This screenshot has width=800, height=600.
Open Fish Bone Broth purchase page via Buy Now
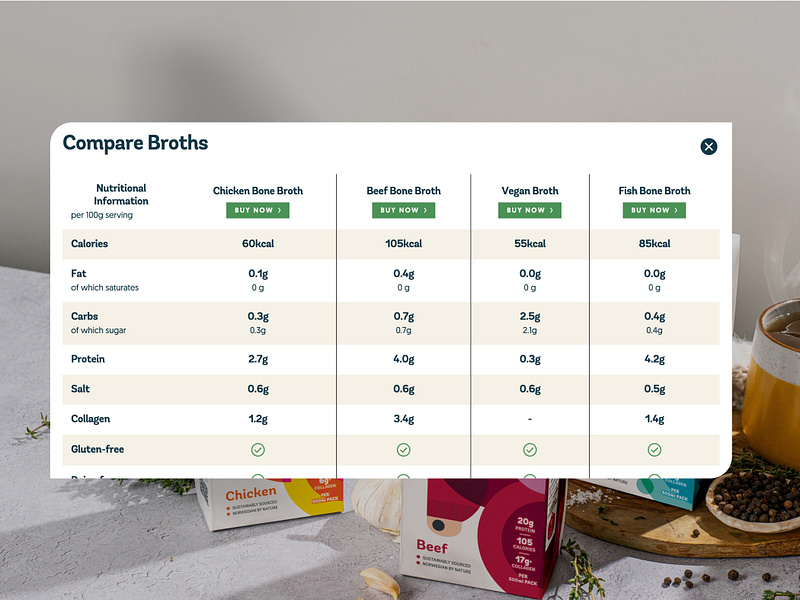point(654,210)
